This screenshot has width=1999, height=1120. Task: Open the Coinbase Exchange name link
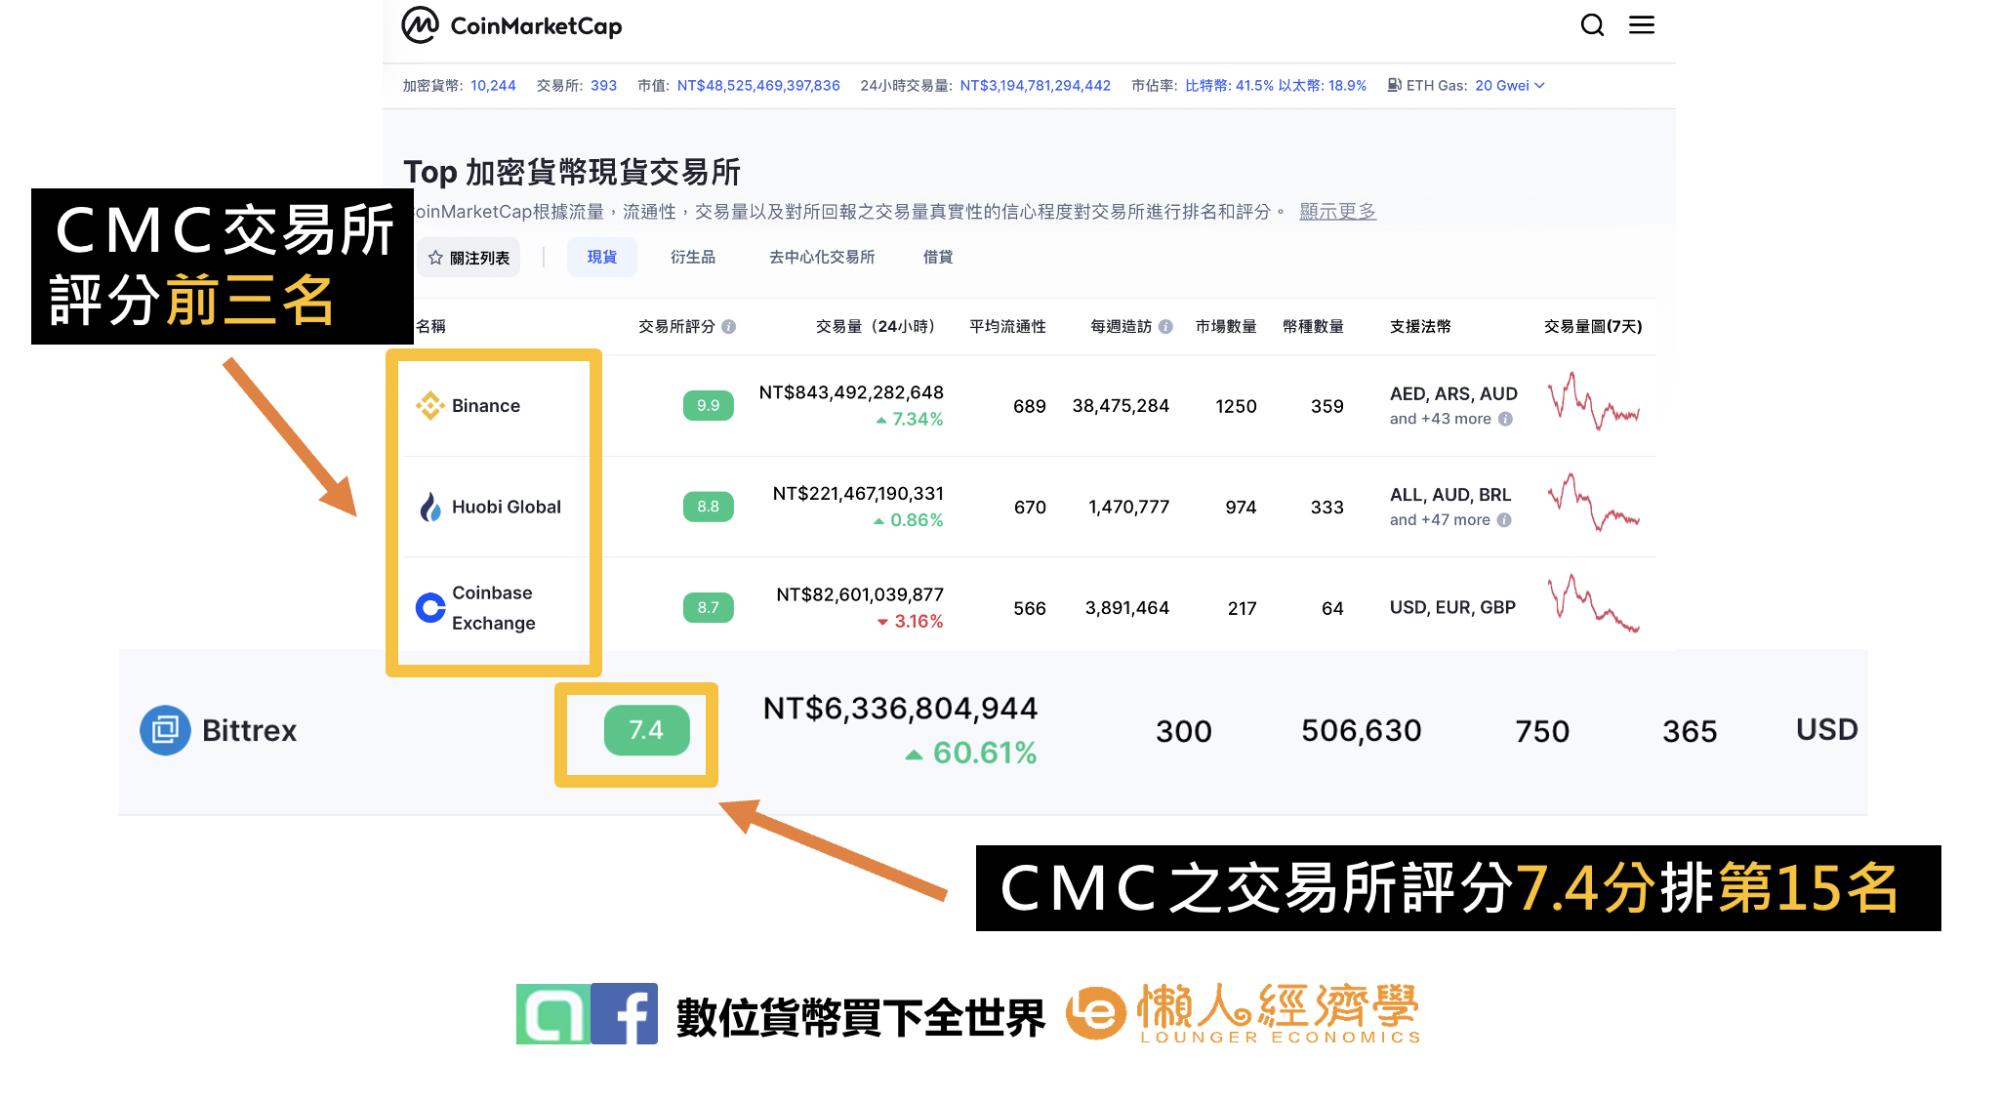(x=493, y=607)
